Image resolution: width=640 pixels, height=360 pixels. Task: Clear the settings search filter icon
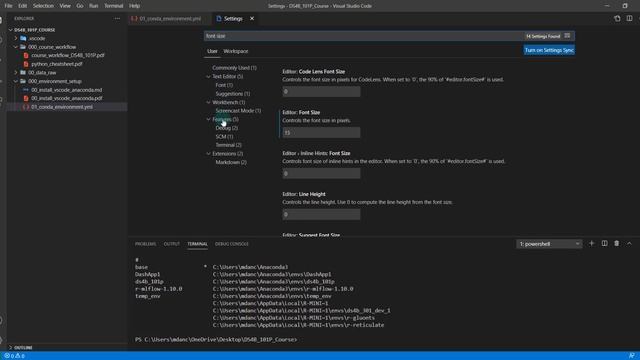point(567,36)
